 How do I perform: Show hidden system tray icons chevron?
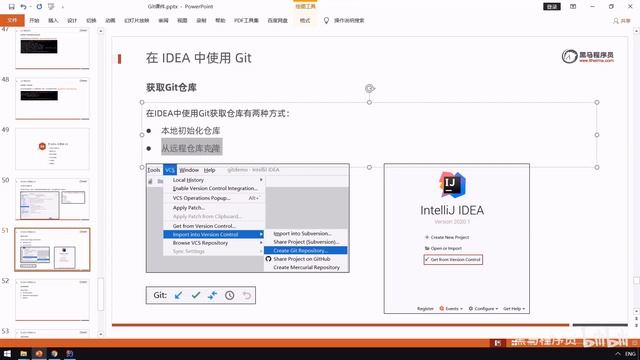pos(618,354)
